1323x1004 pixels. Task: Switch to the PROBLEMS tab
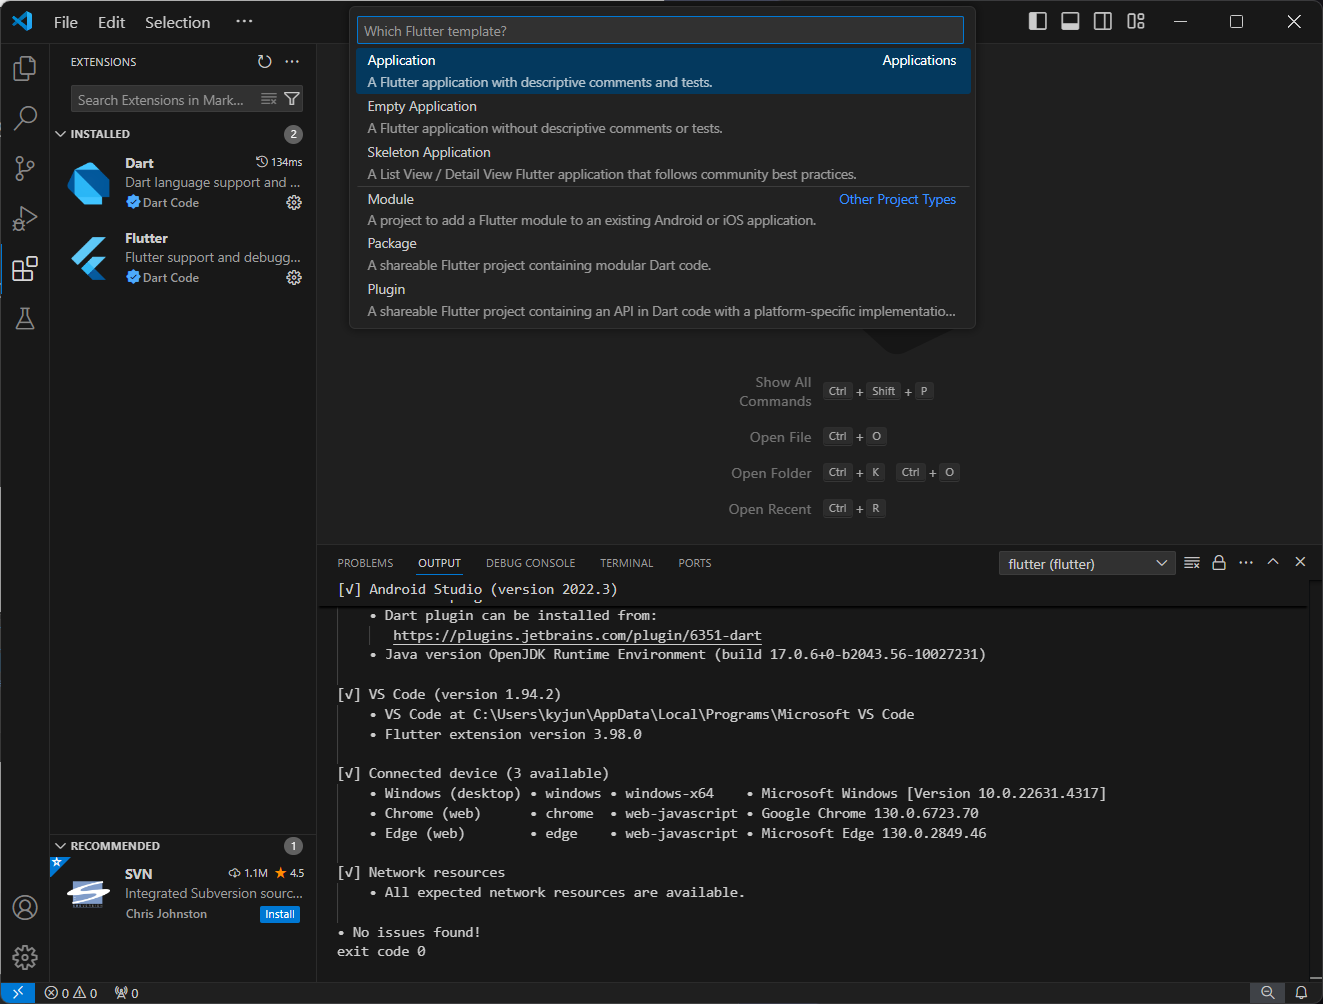coord(365,563)
